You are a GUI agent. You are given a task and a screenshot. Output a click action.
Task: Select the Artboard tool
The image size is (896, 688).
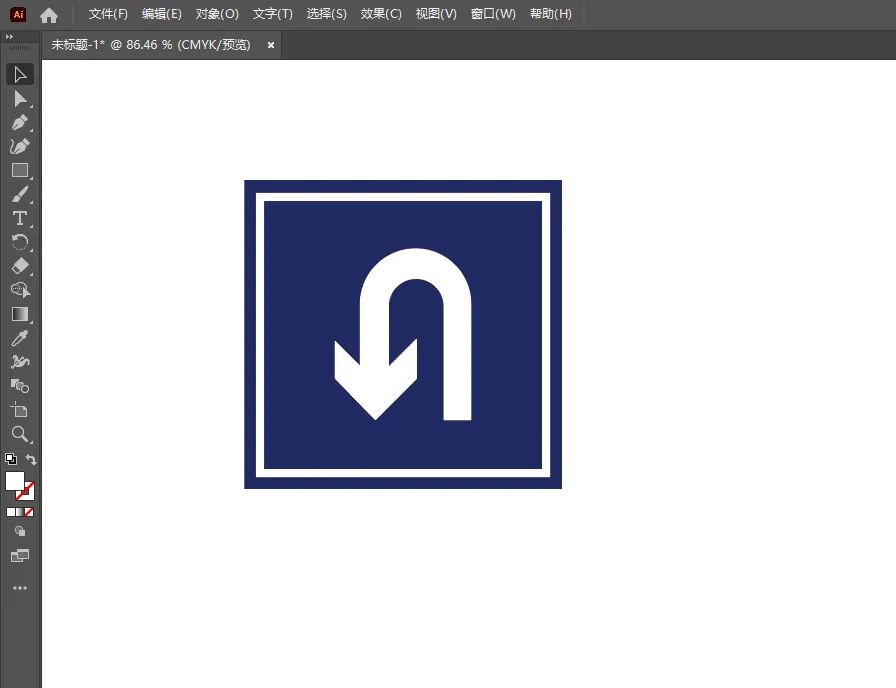(20, 410)
